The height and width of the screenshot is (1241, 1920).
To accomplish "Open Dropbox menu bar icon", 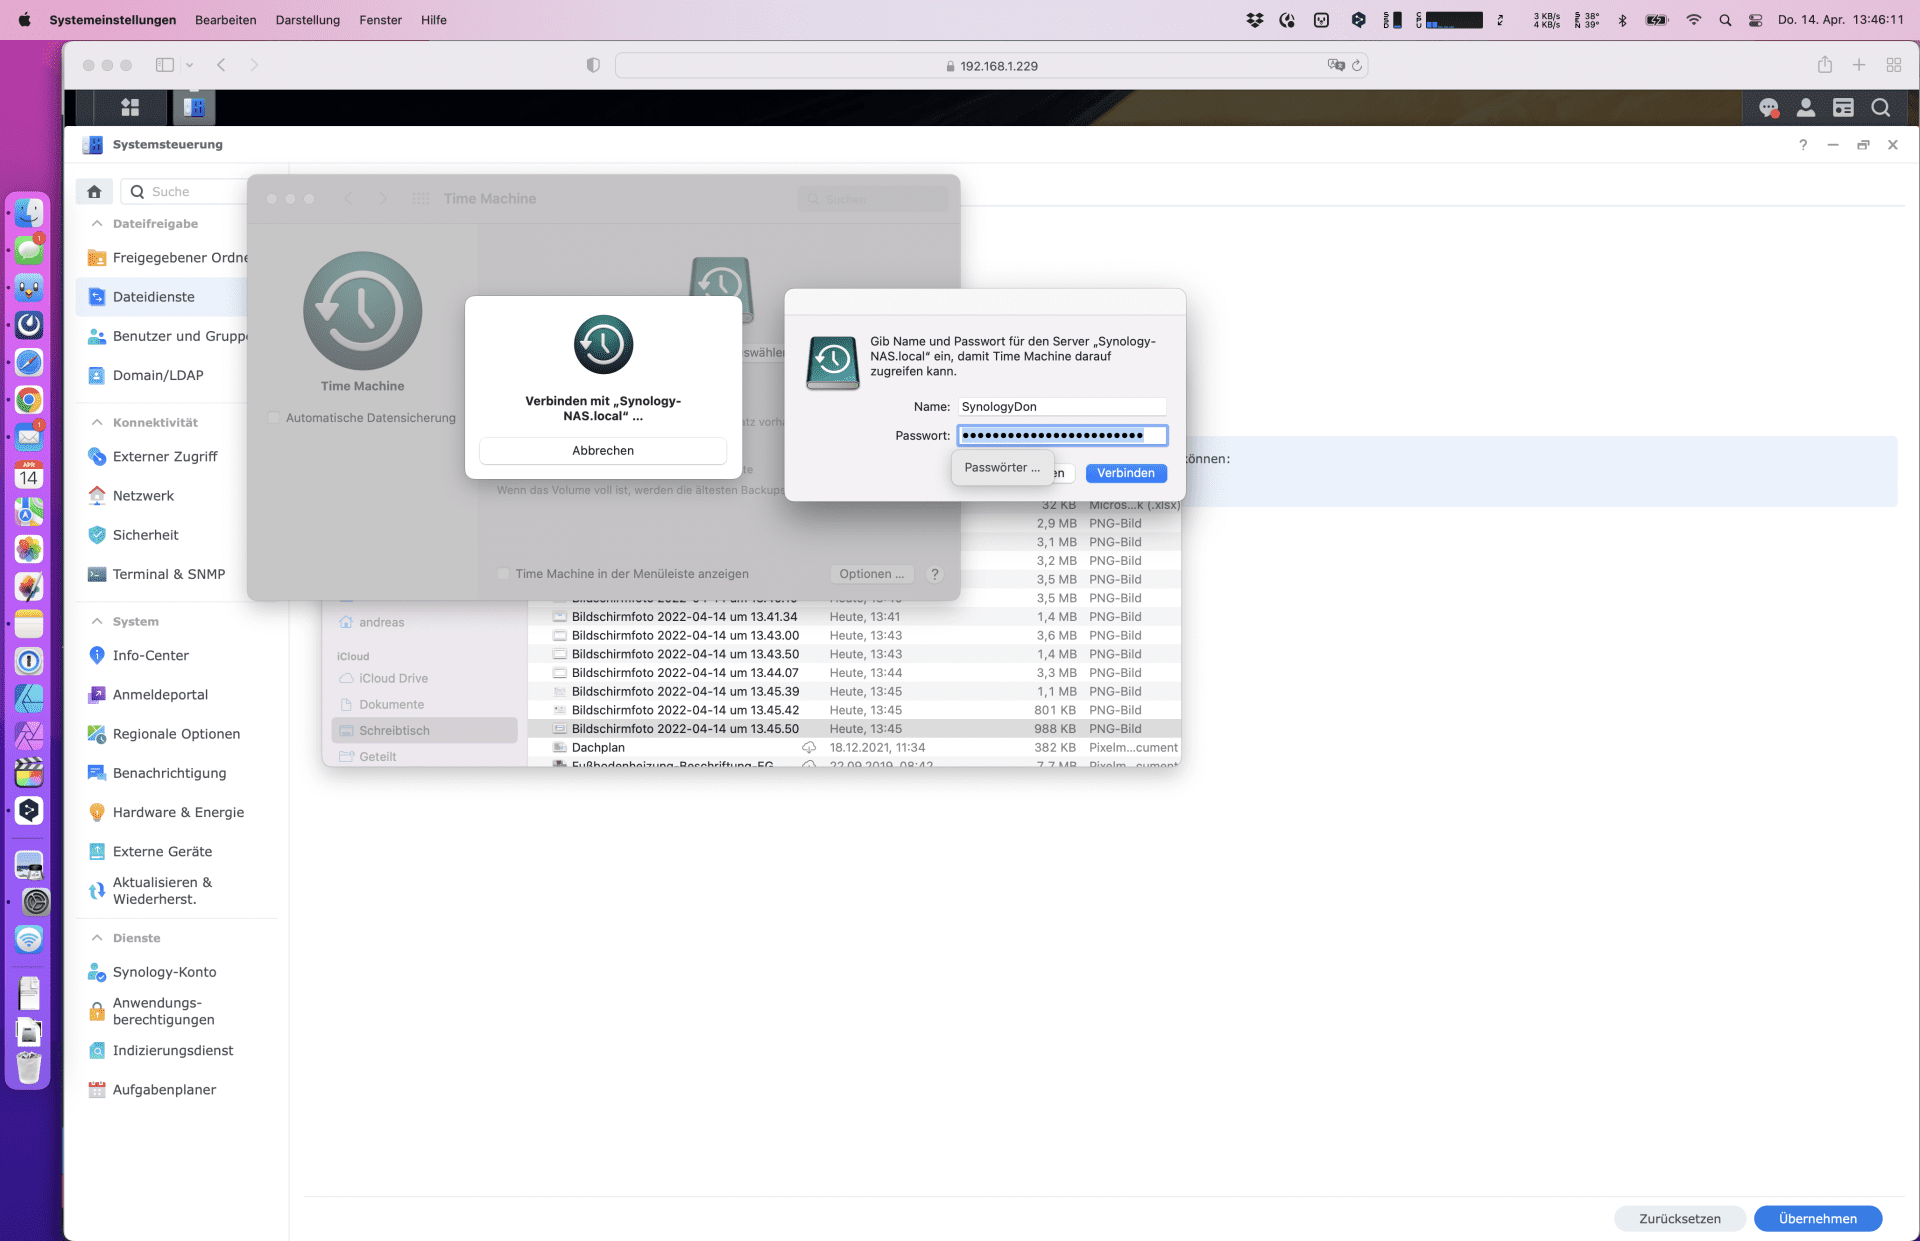I will [x=1255, y=20].
